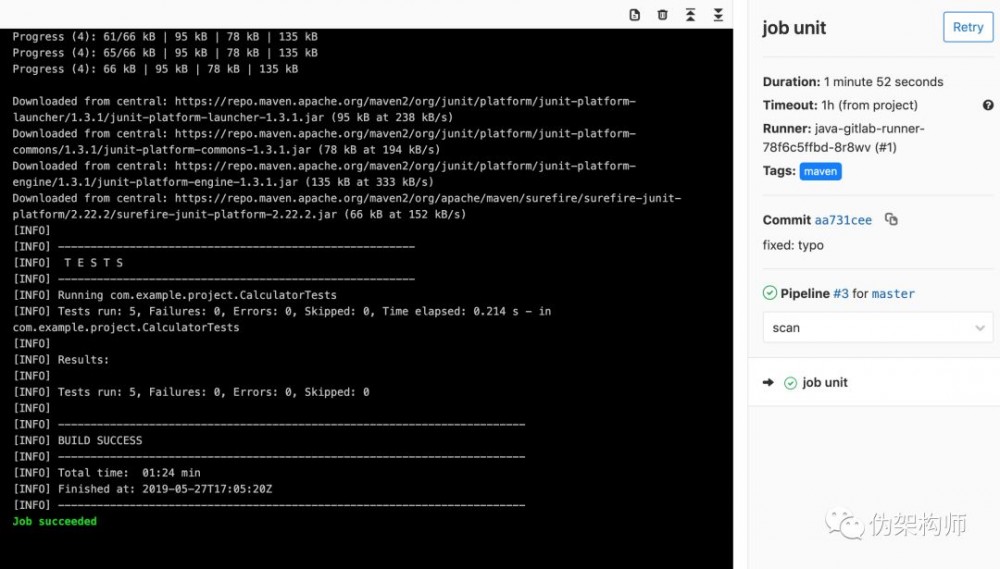1000x569 pixels.
Task: Click the maven tag badge
Action: (820, 171)
